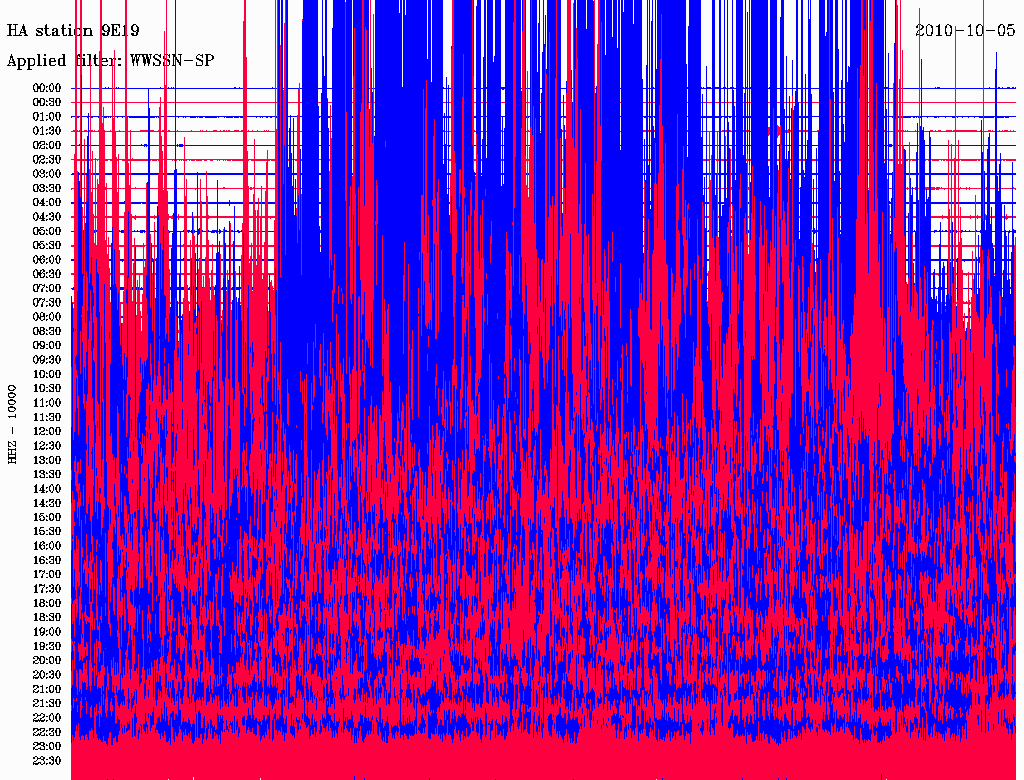Click the 22:30 time label

point(47,732)
